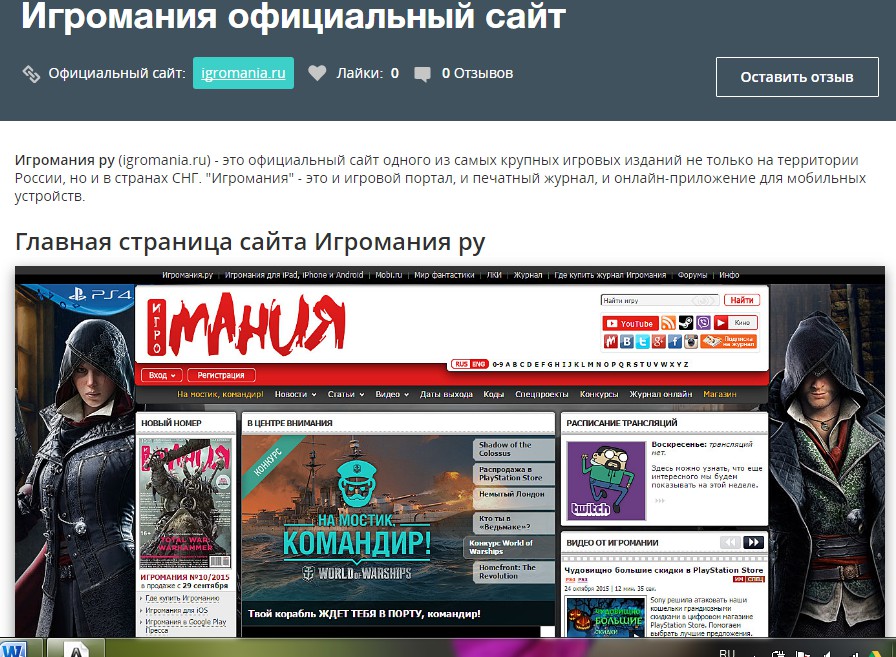Open the Twitter icon
Screen dimensions: 896x657
pyautogui.click(x=642, y=342)
